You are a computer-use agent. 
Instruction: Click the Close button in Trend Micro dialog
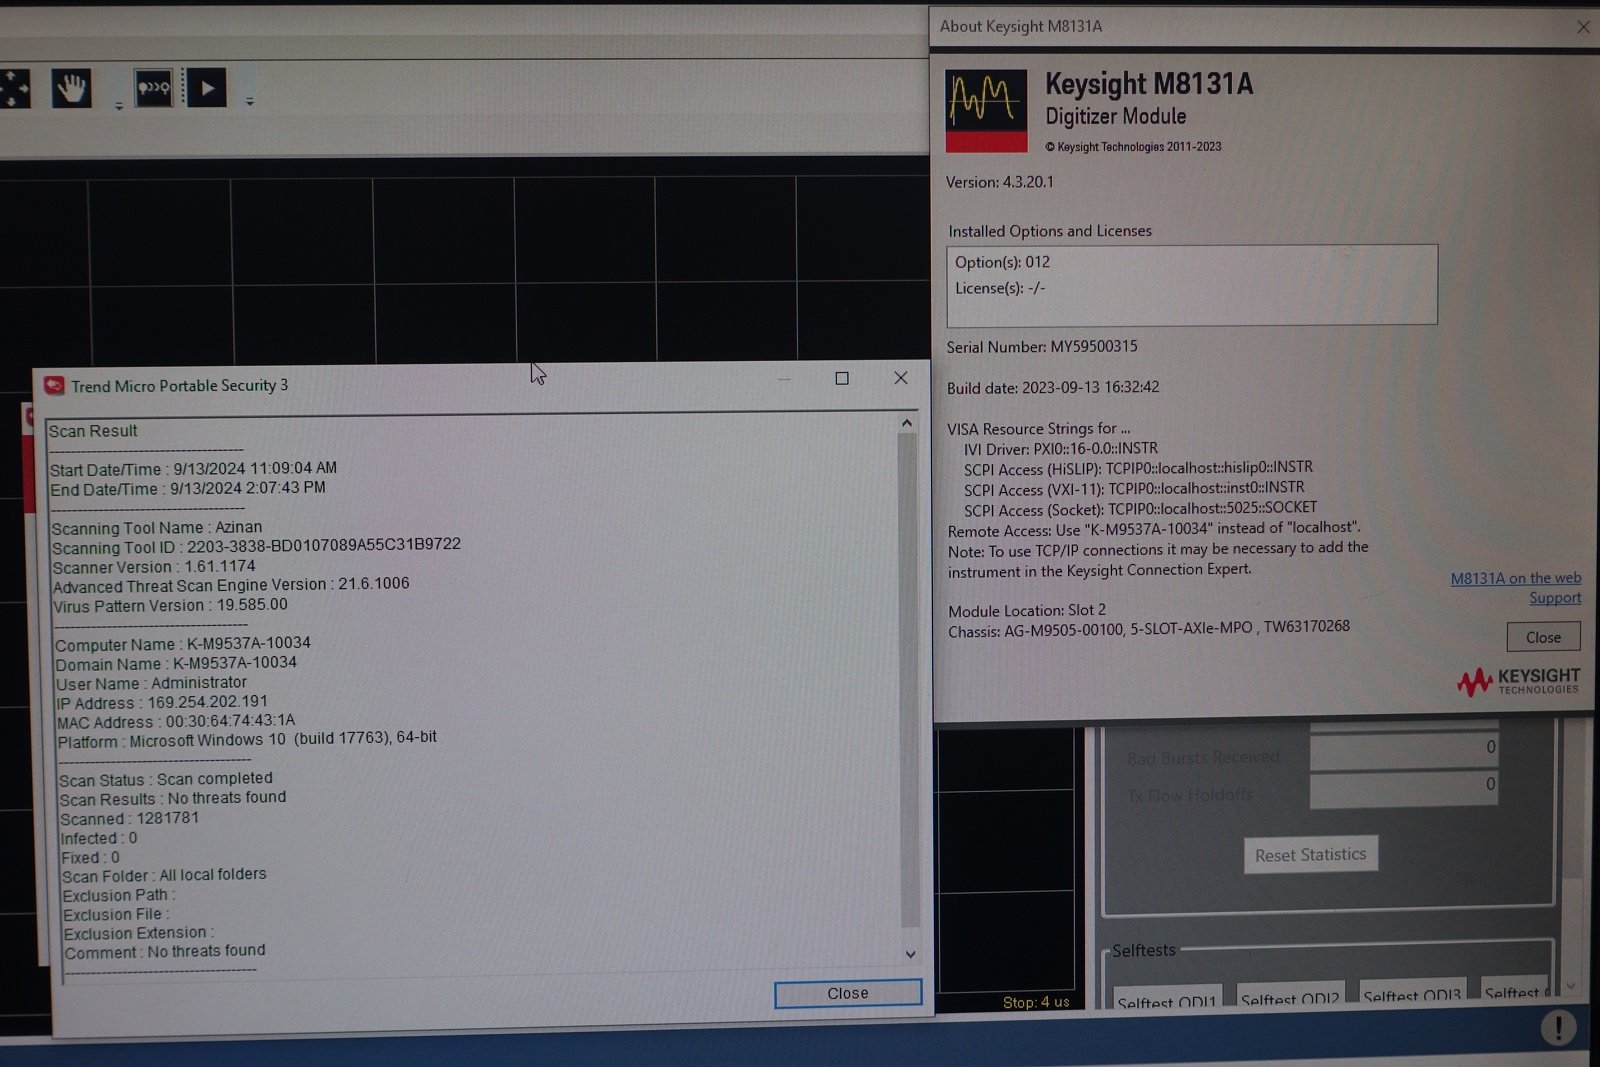tap(848, 993)
